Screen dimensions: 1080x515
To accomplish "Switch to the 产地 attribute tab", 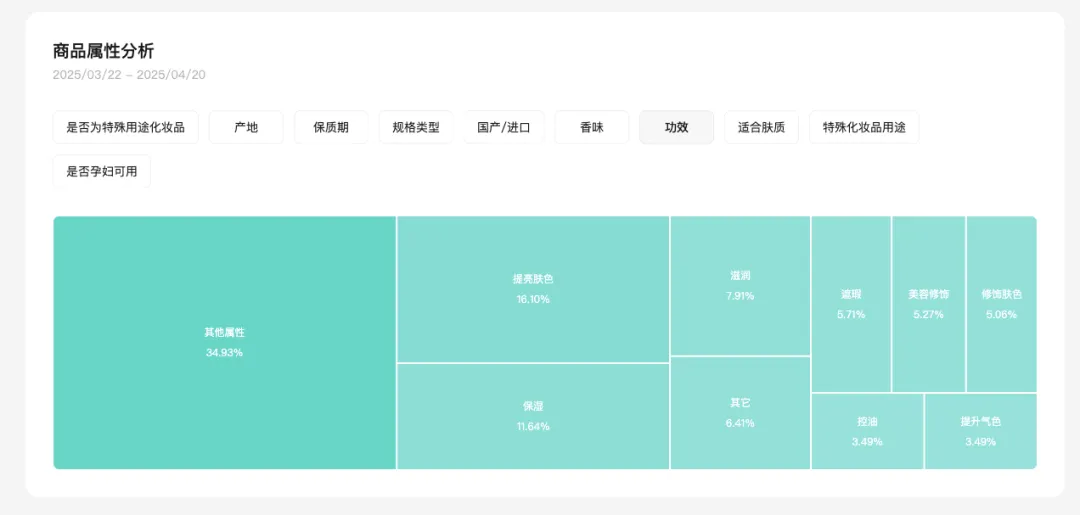I will coord(246,127).
